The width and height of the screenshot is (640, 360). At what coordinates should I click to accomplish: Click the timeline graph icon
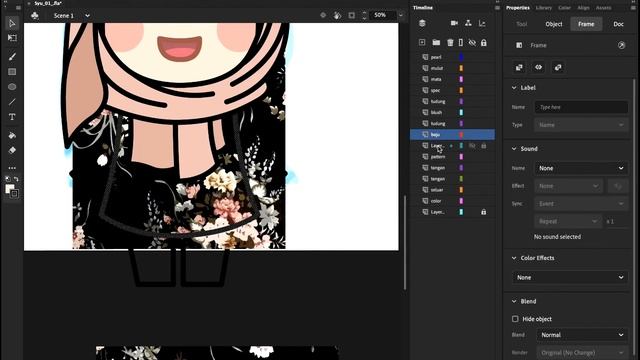[482, 23]
